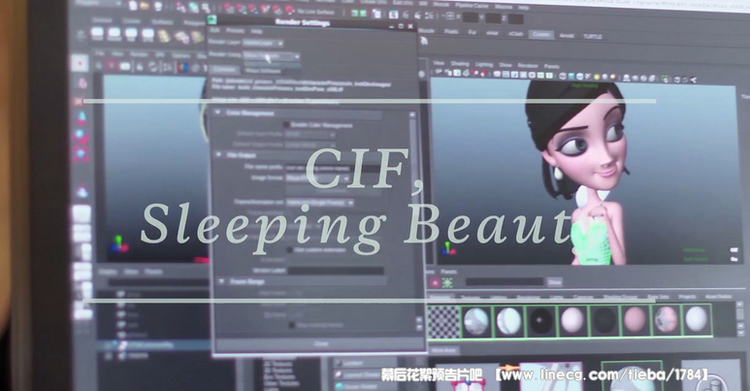
Task: Open the viewport Shading menu
Action: pyautogui.click(x=460, y=64)
